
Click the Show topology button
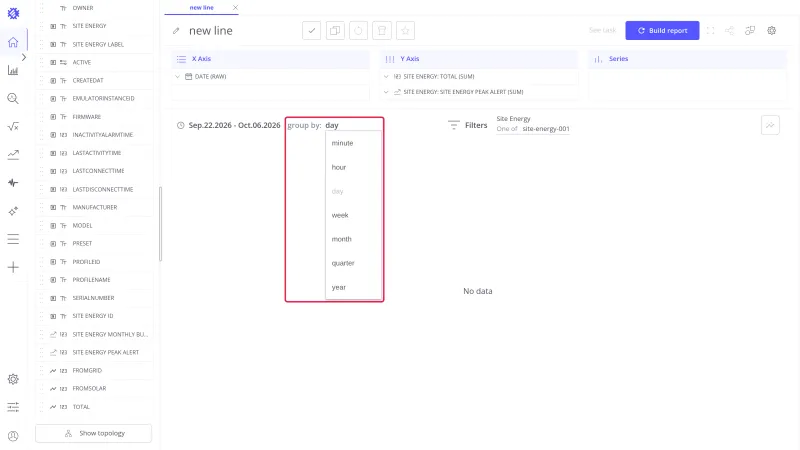point(93,433)
